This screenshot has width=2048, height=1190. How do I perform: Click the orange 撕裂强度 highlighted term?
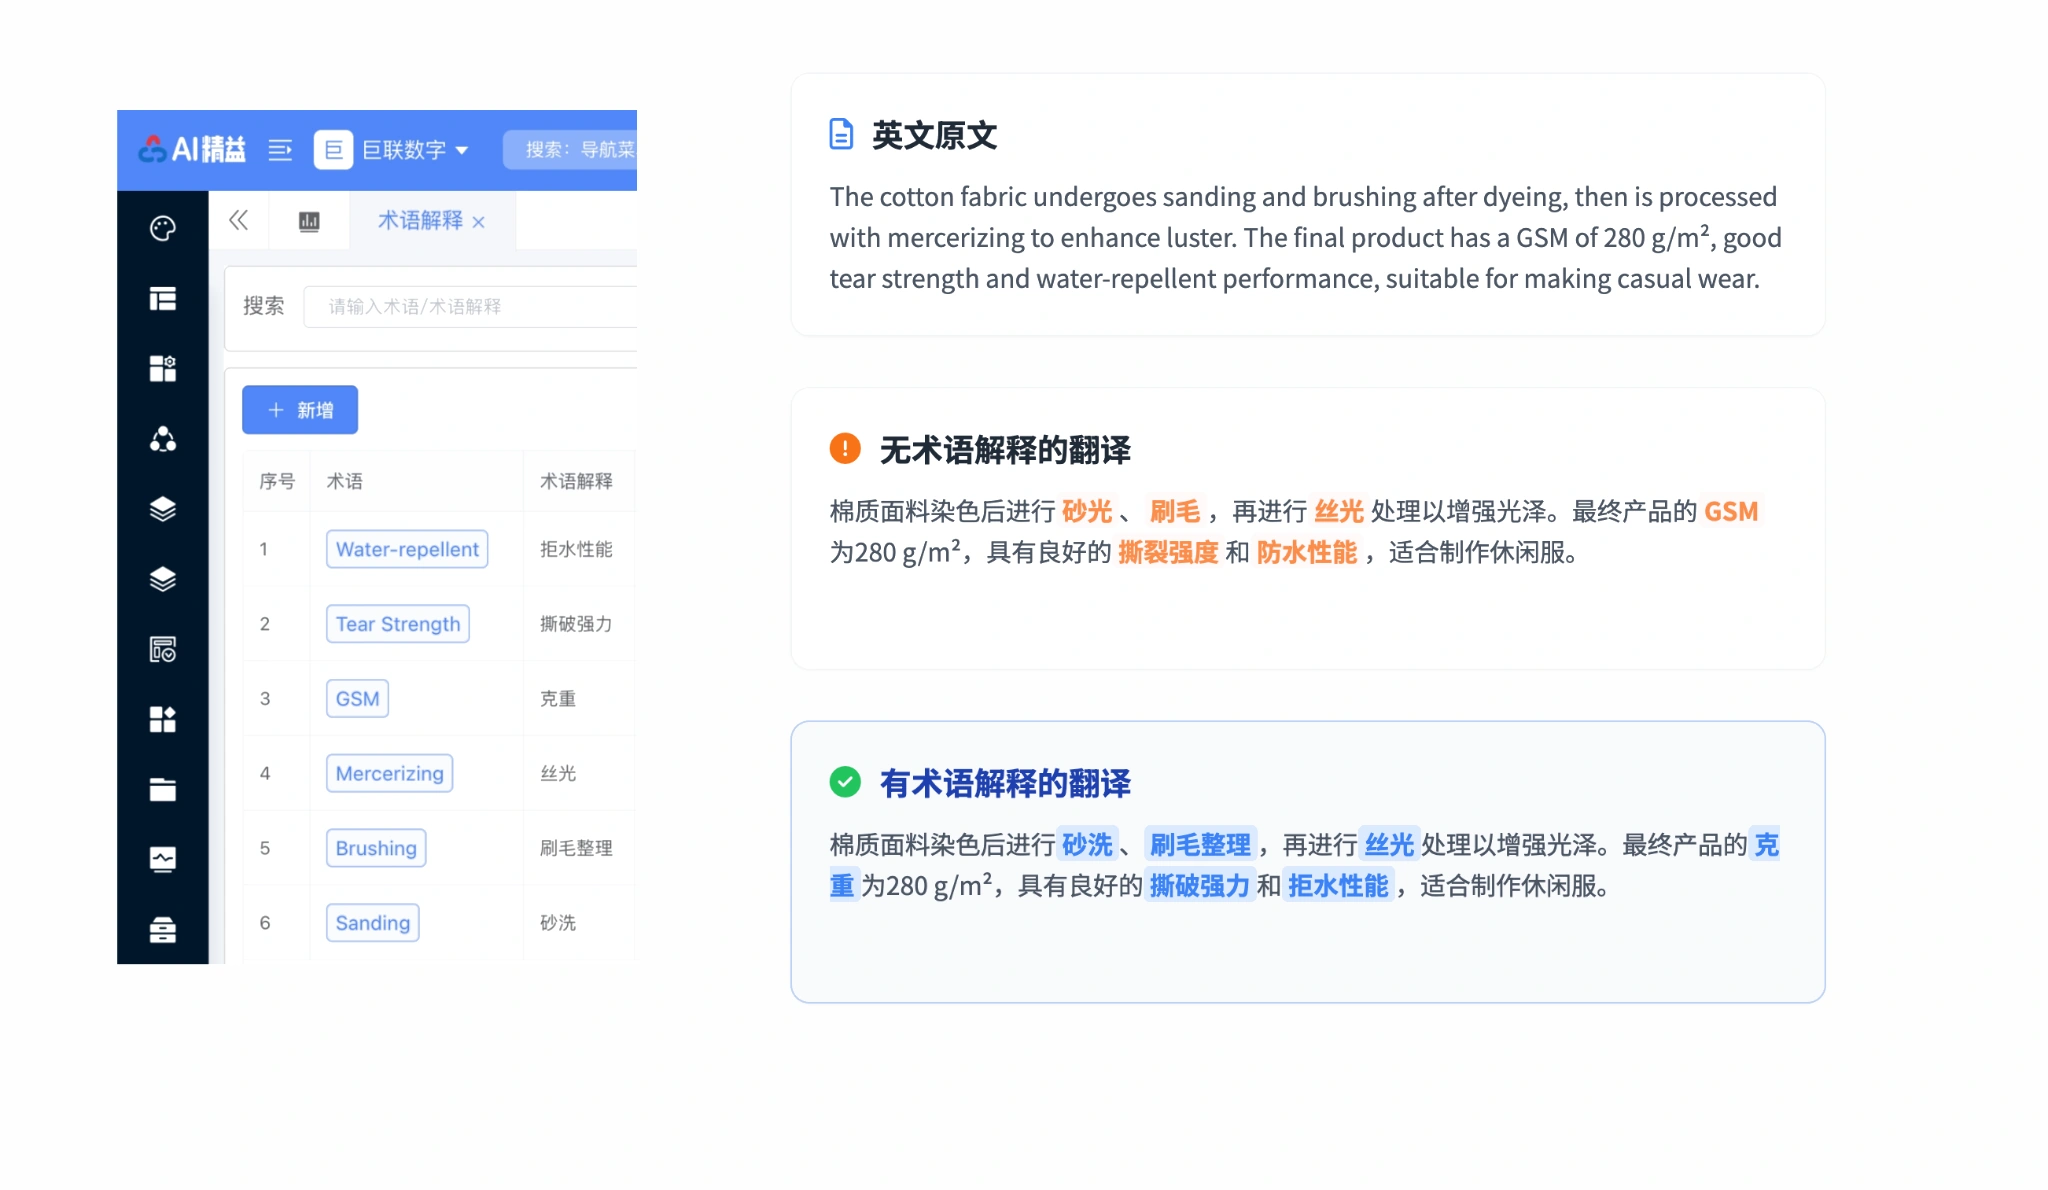1168,552
